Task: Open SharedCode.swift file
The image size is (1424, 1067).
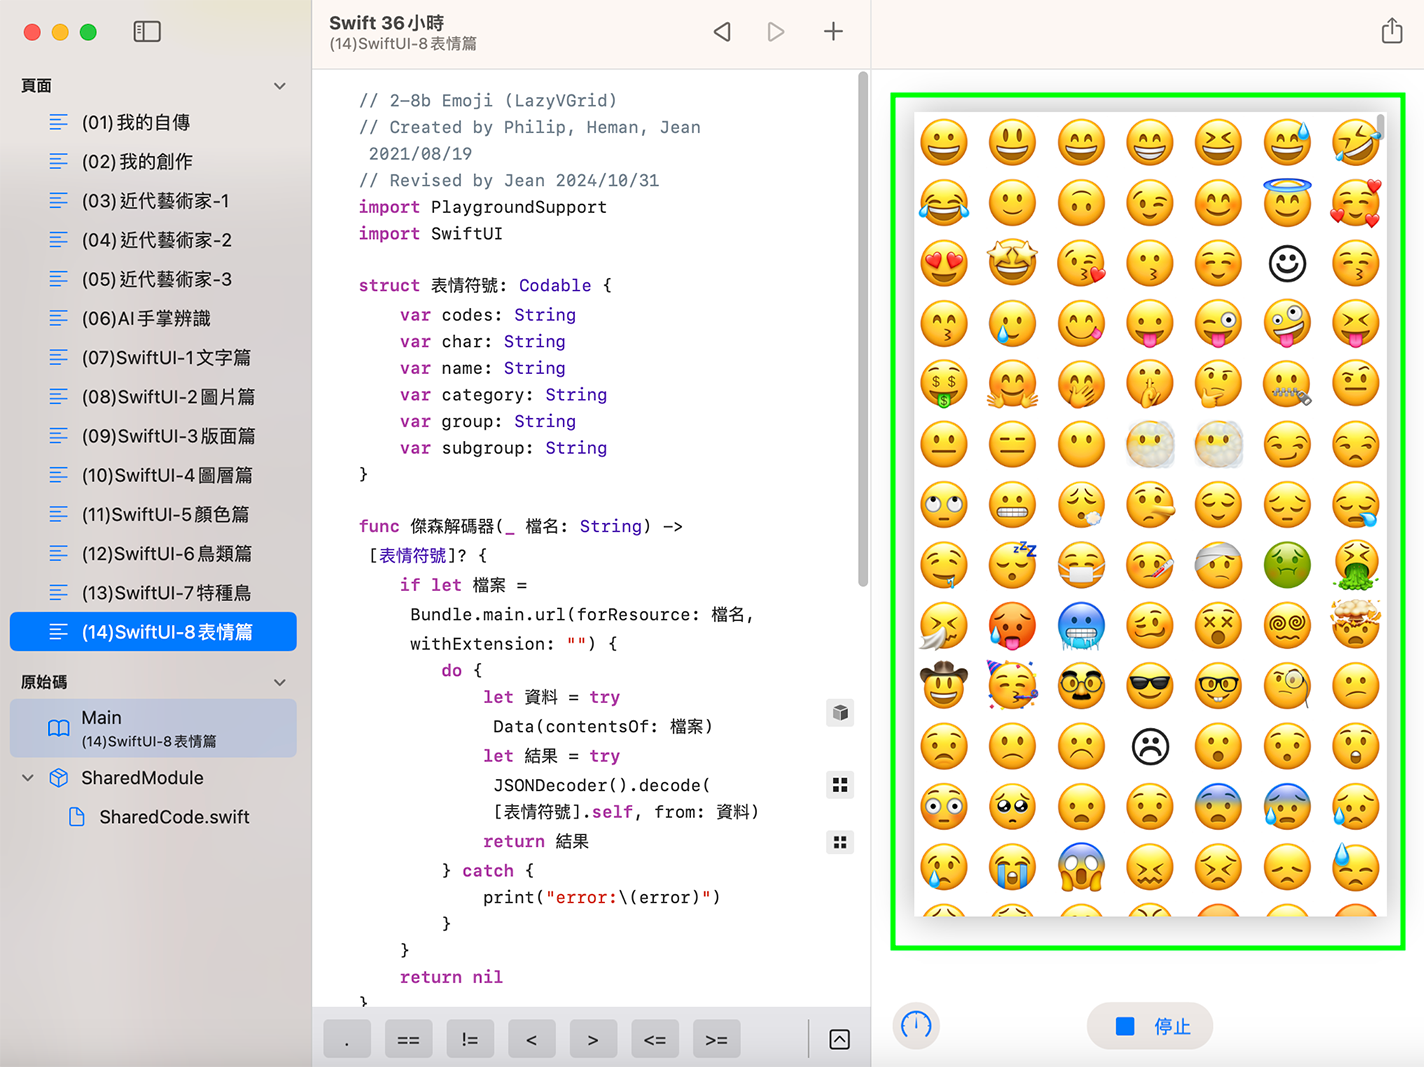Action: [x=174, y=817]
